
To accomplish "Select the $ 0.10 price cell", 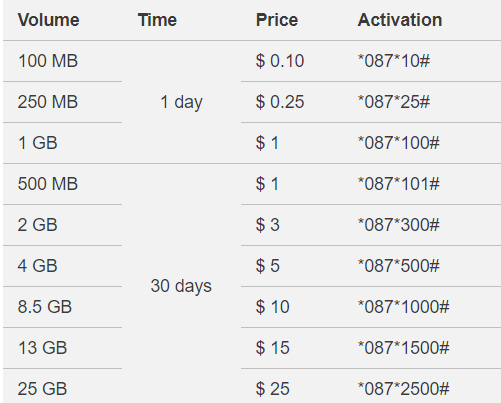I will click(280, 61).
